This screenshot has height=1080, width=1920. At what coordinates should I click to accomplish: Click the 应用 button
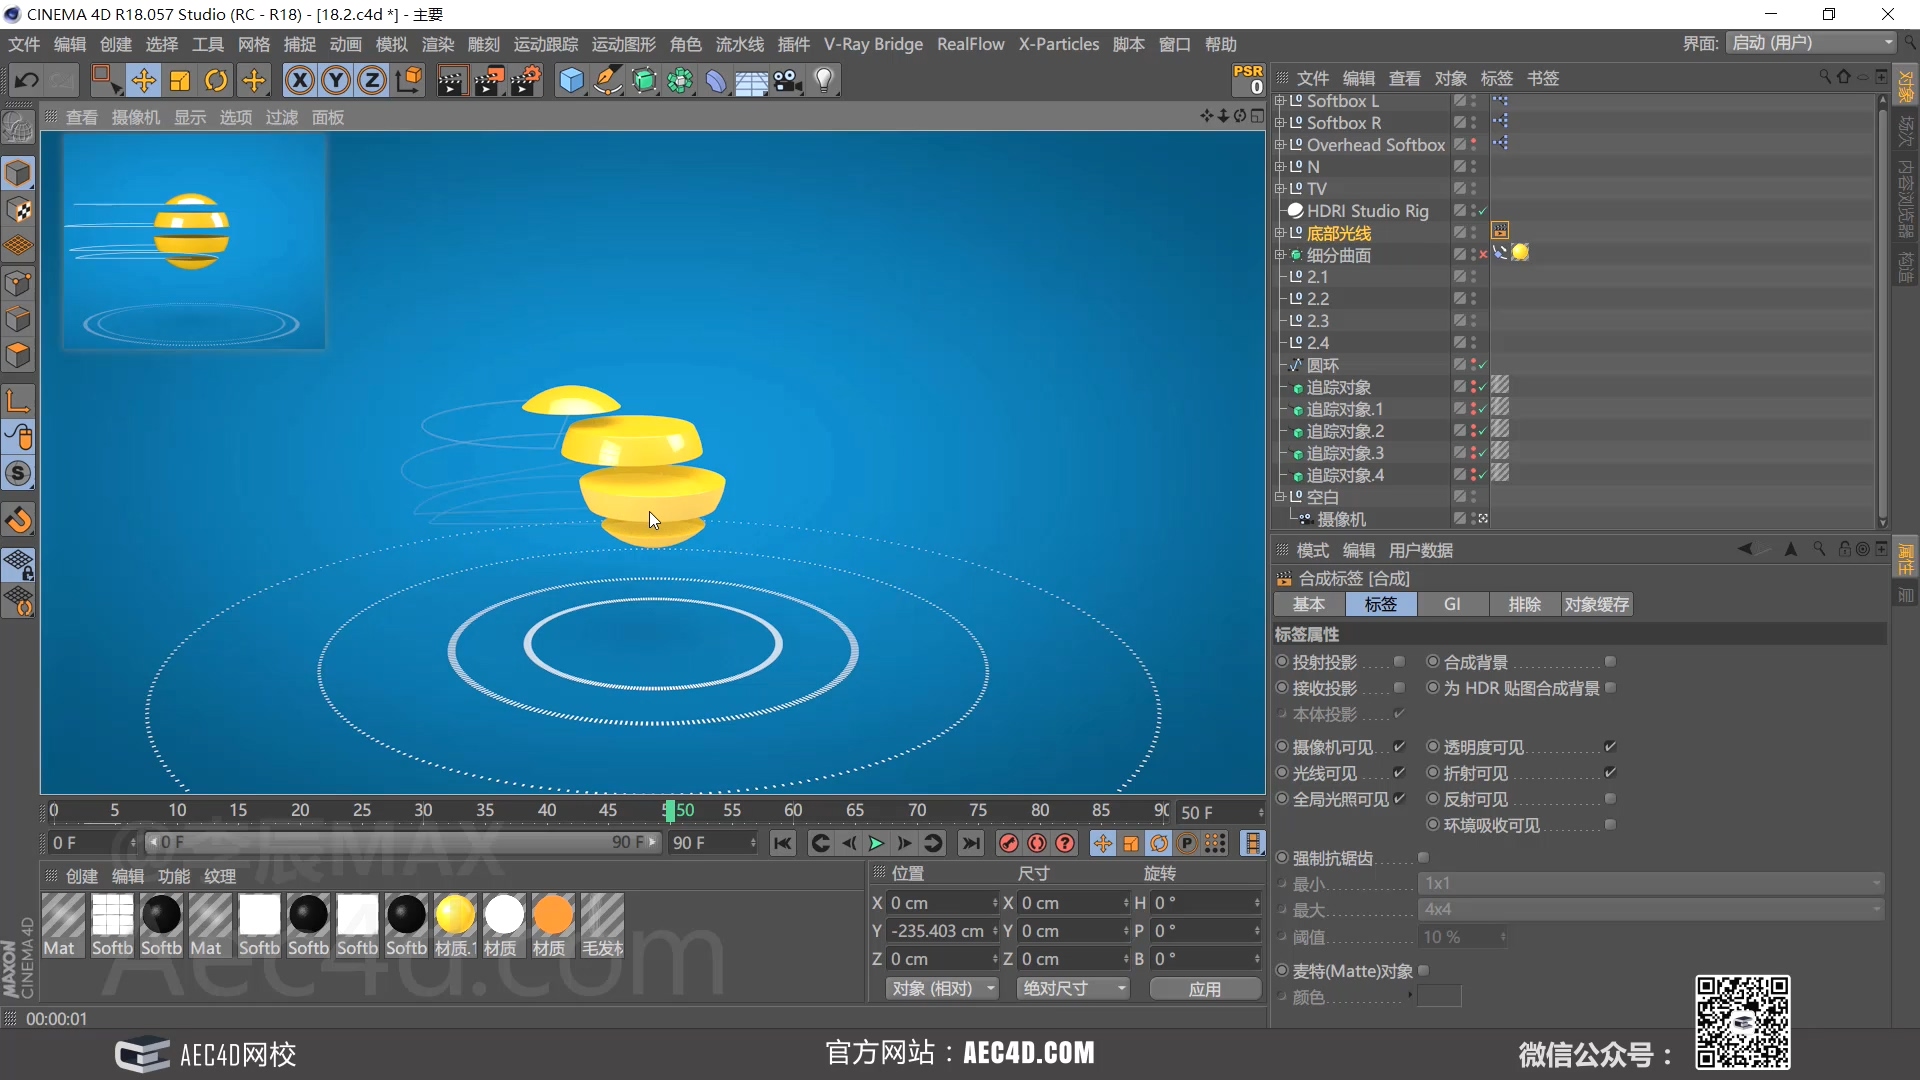[1204, 989]
